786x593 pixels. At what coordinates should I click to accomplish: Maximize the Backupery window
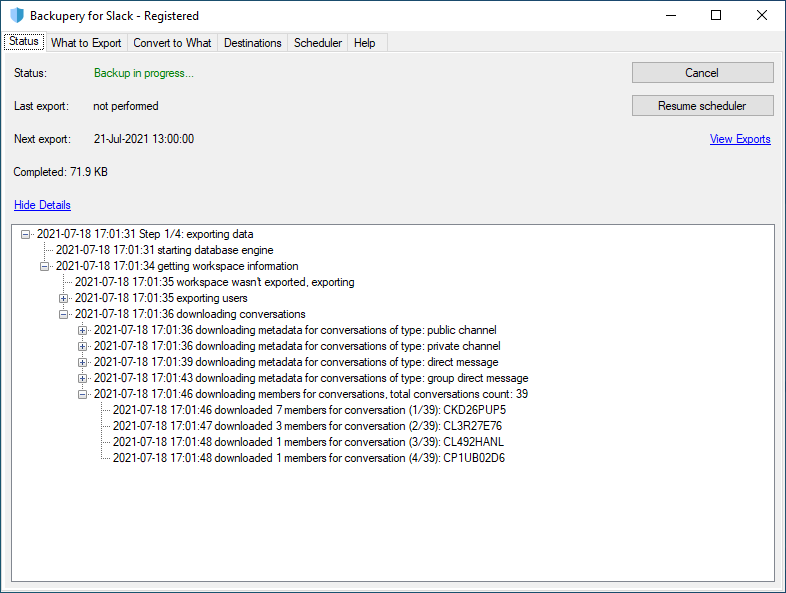click(x=716, y=16)
